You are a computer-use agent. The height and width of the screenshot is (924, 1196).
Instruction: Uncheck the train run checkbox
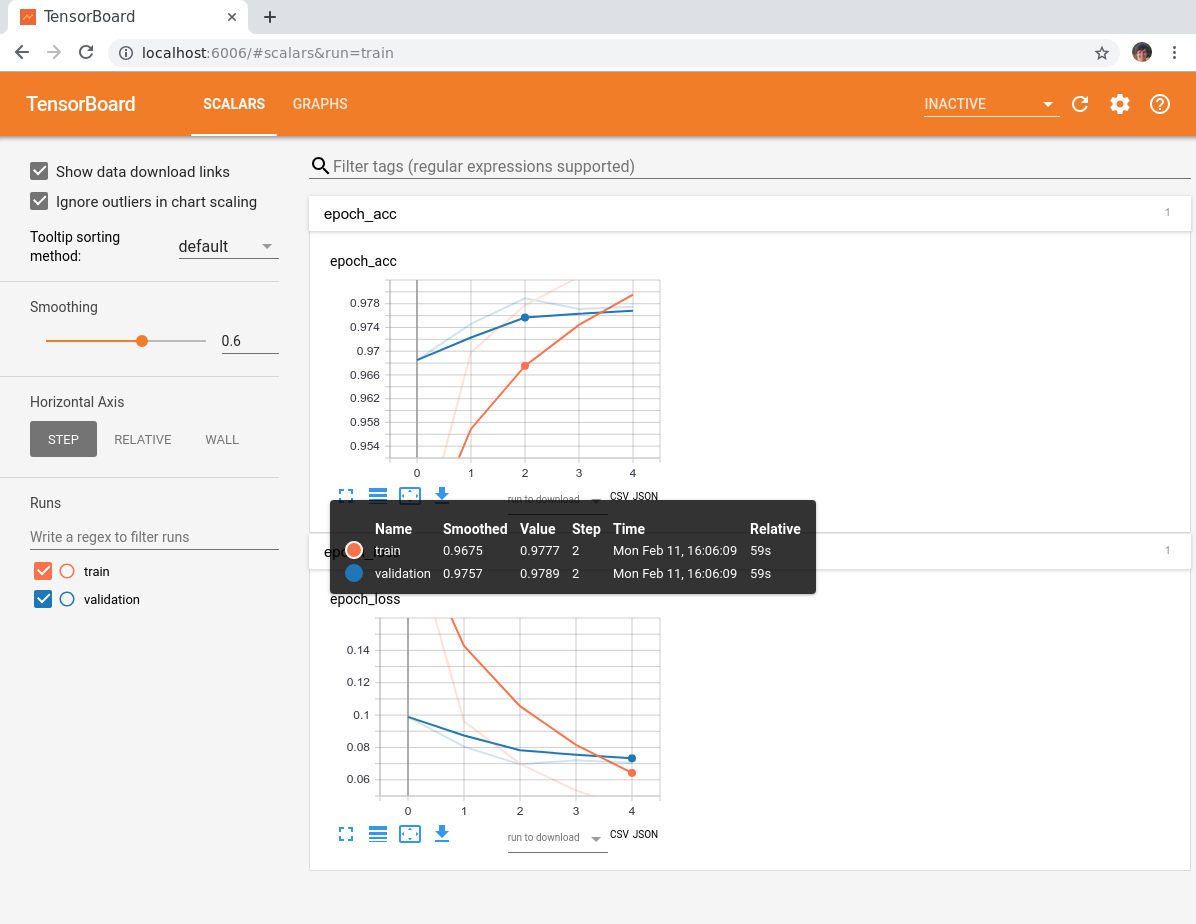[x=43, y=571]
